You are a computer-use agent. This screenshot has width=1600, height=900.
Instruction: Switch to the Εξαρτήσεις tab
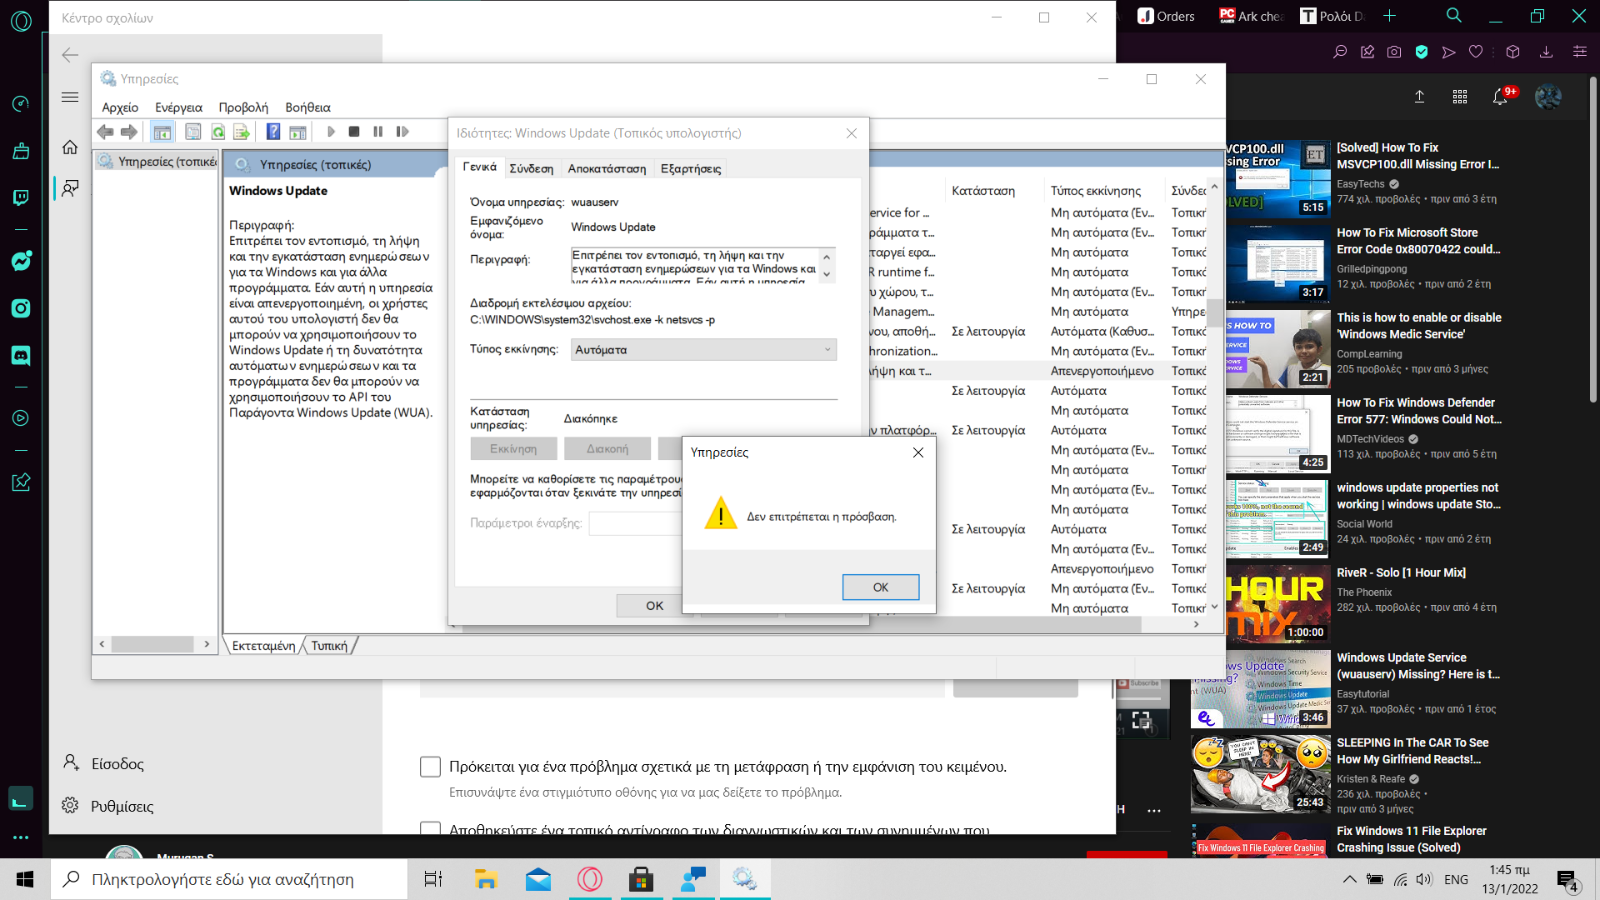tap(690, 169)
